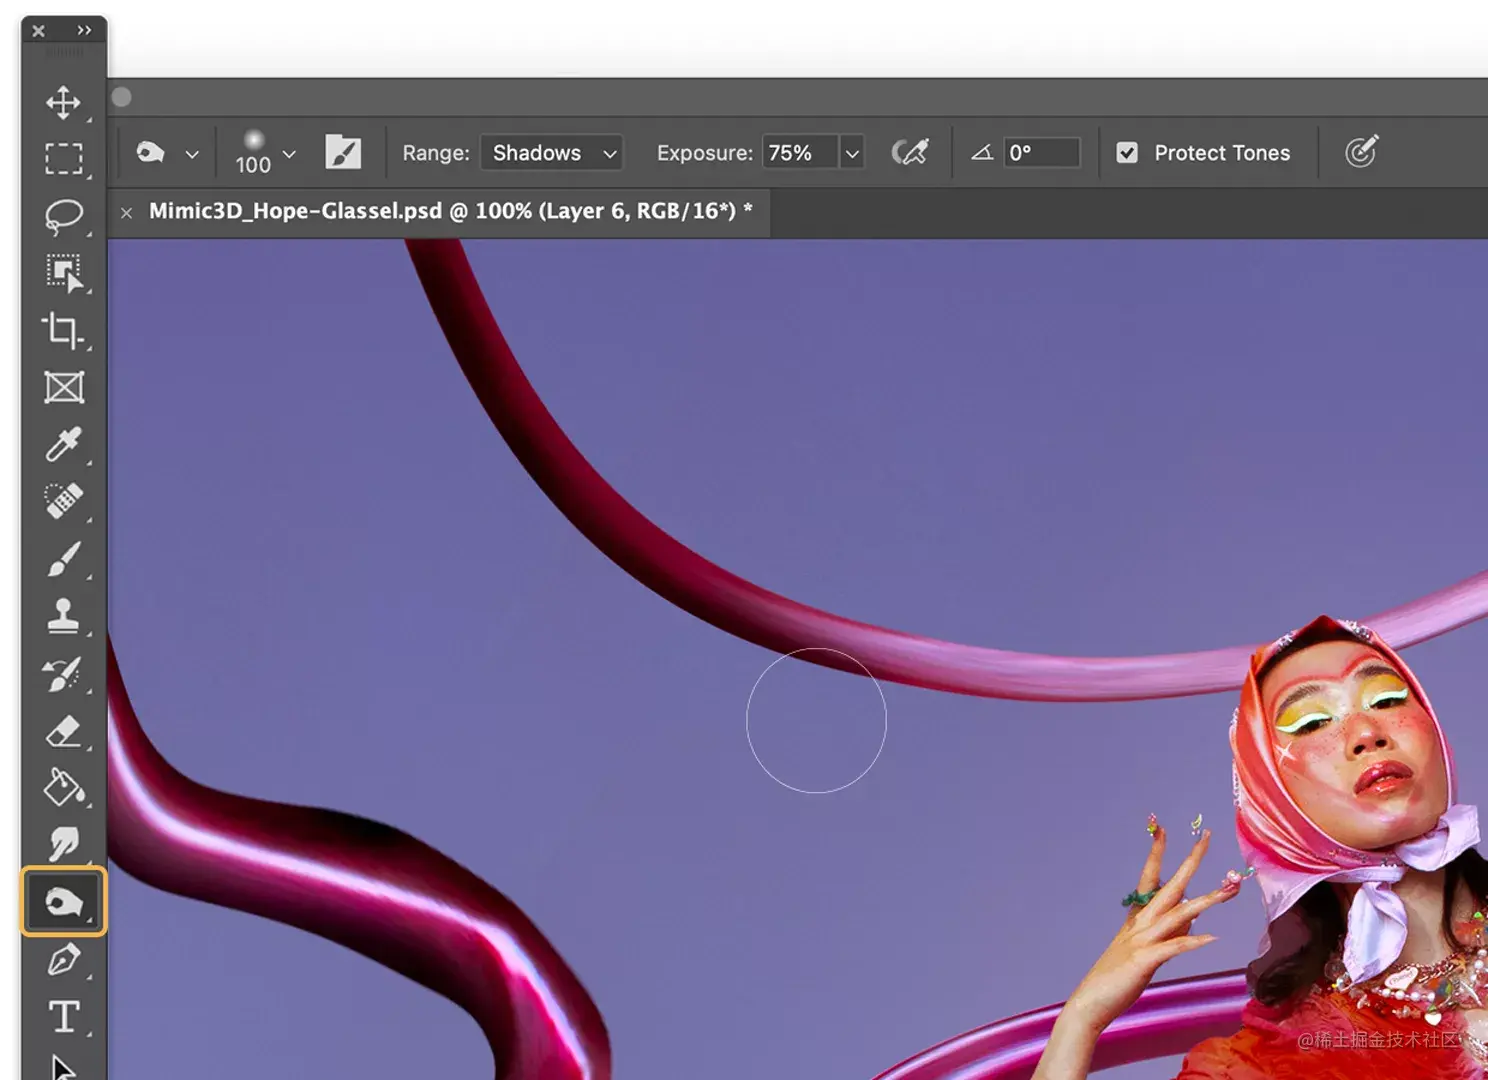Open the Exposure dropdown arrow

click(851, 152)
